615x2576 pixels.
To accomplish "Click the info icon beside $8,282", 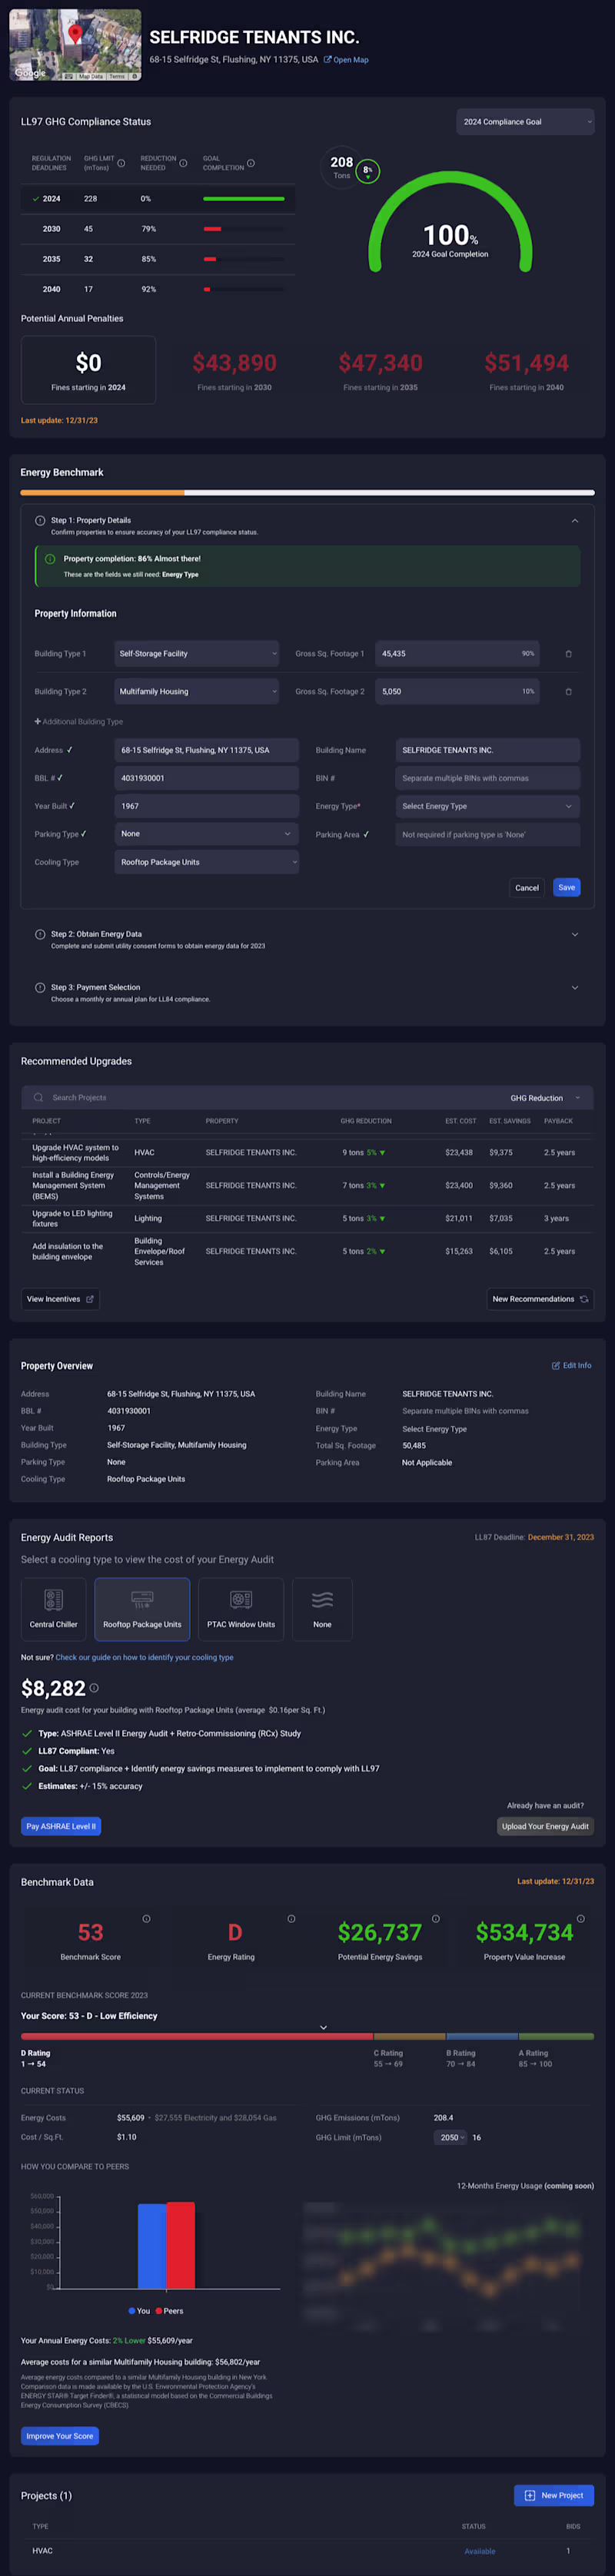I will [x=94, y=1688].
